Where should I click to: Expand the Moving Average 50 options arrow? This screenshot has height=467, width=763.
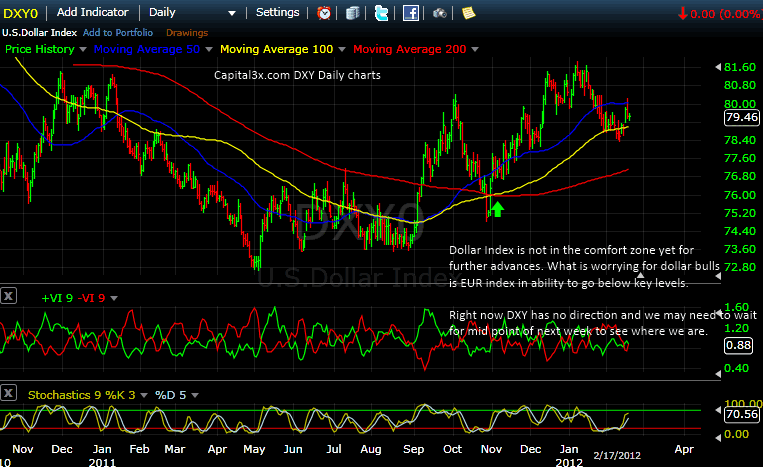209,49
